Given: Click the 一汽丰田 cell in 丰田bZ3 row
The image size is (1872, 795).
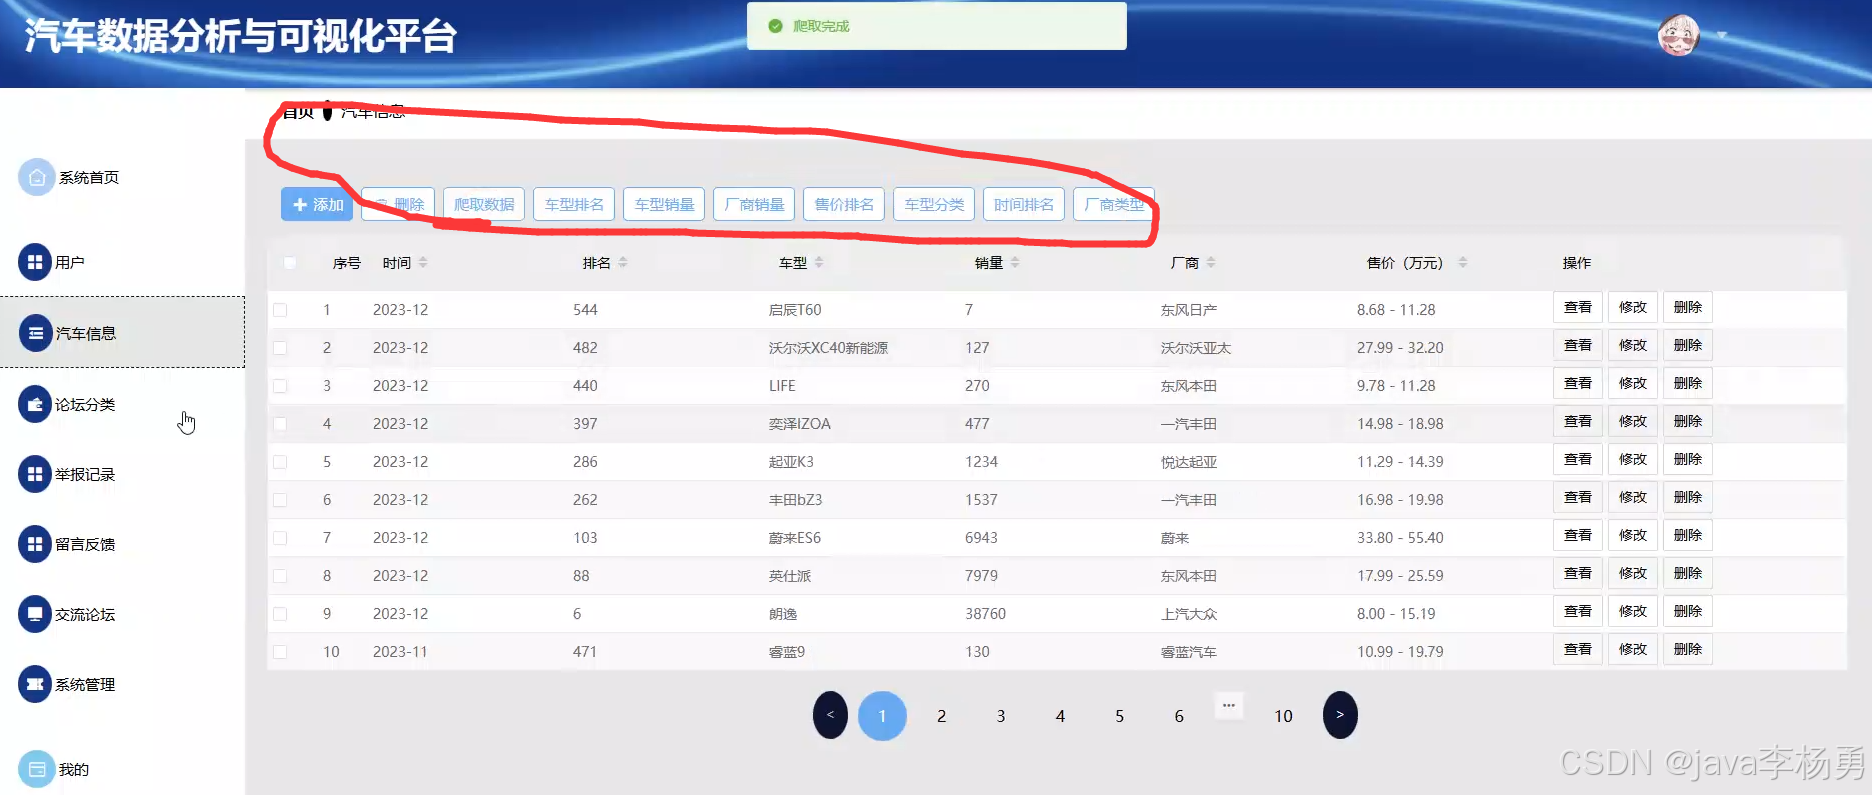Looking at the screenshot, I should pos(1189,500).
